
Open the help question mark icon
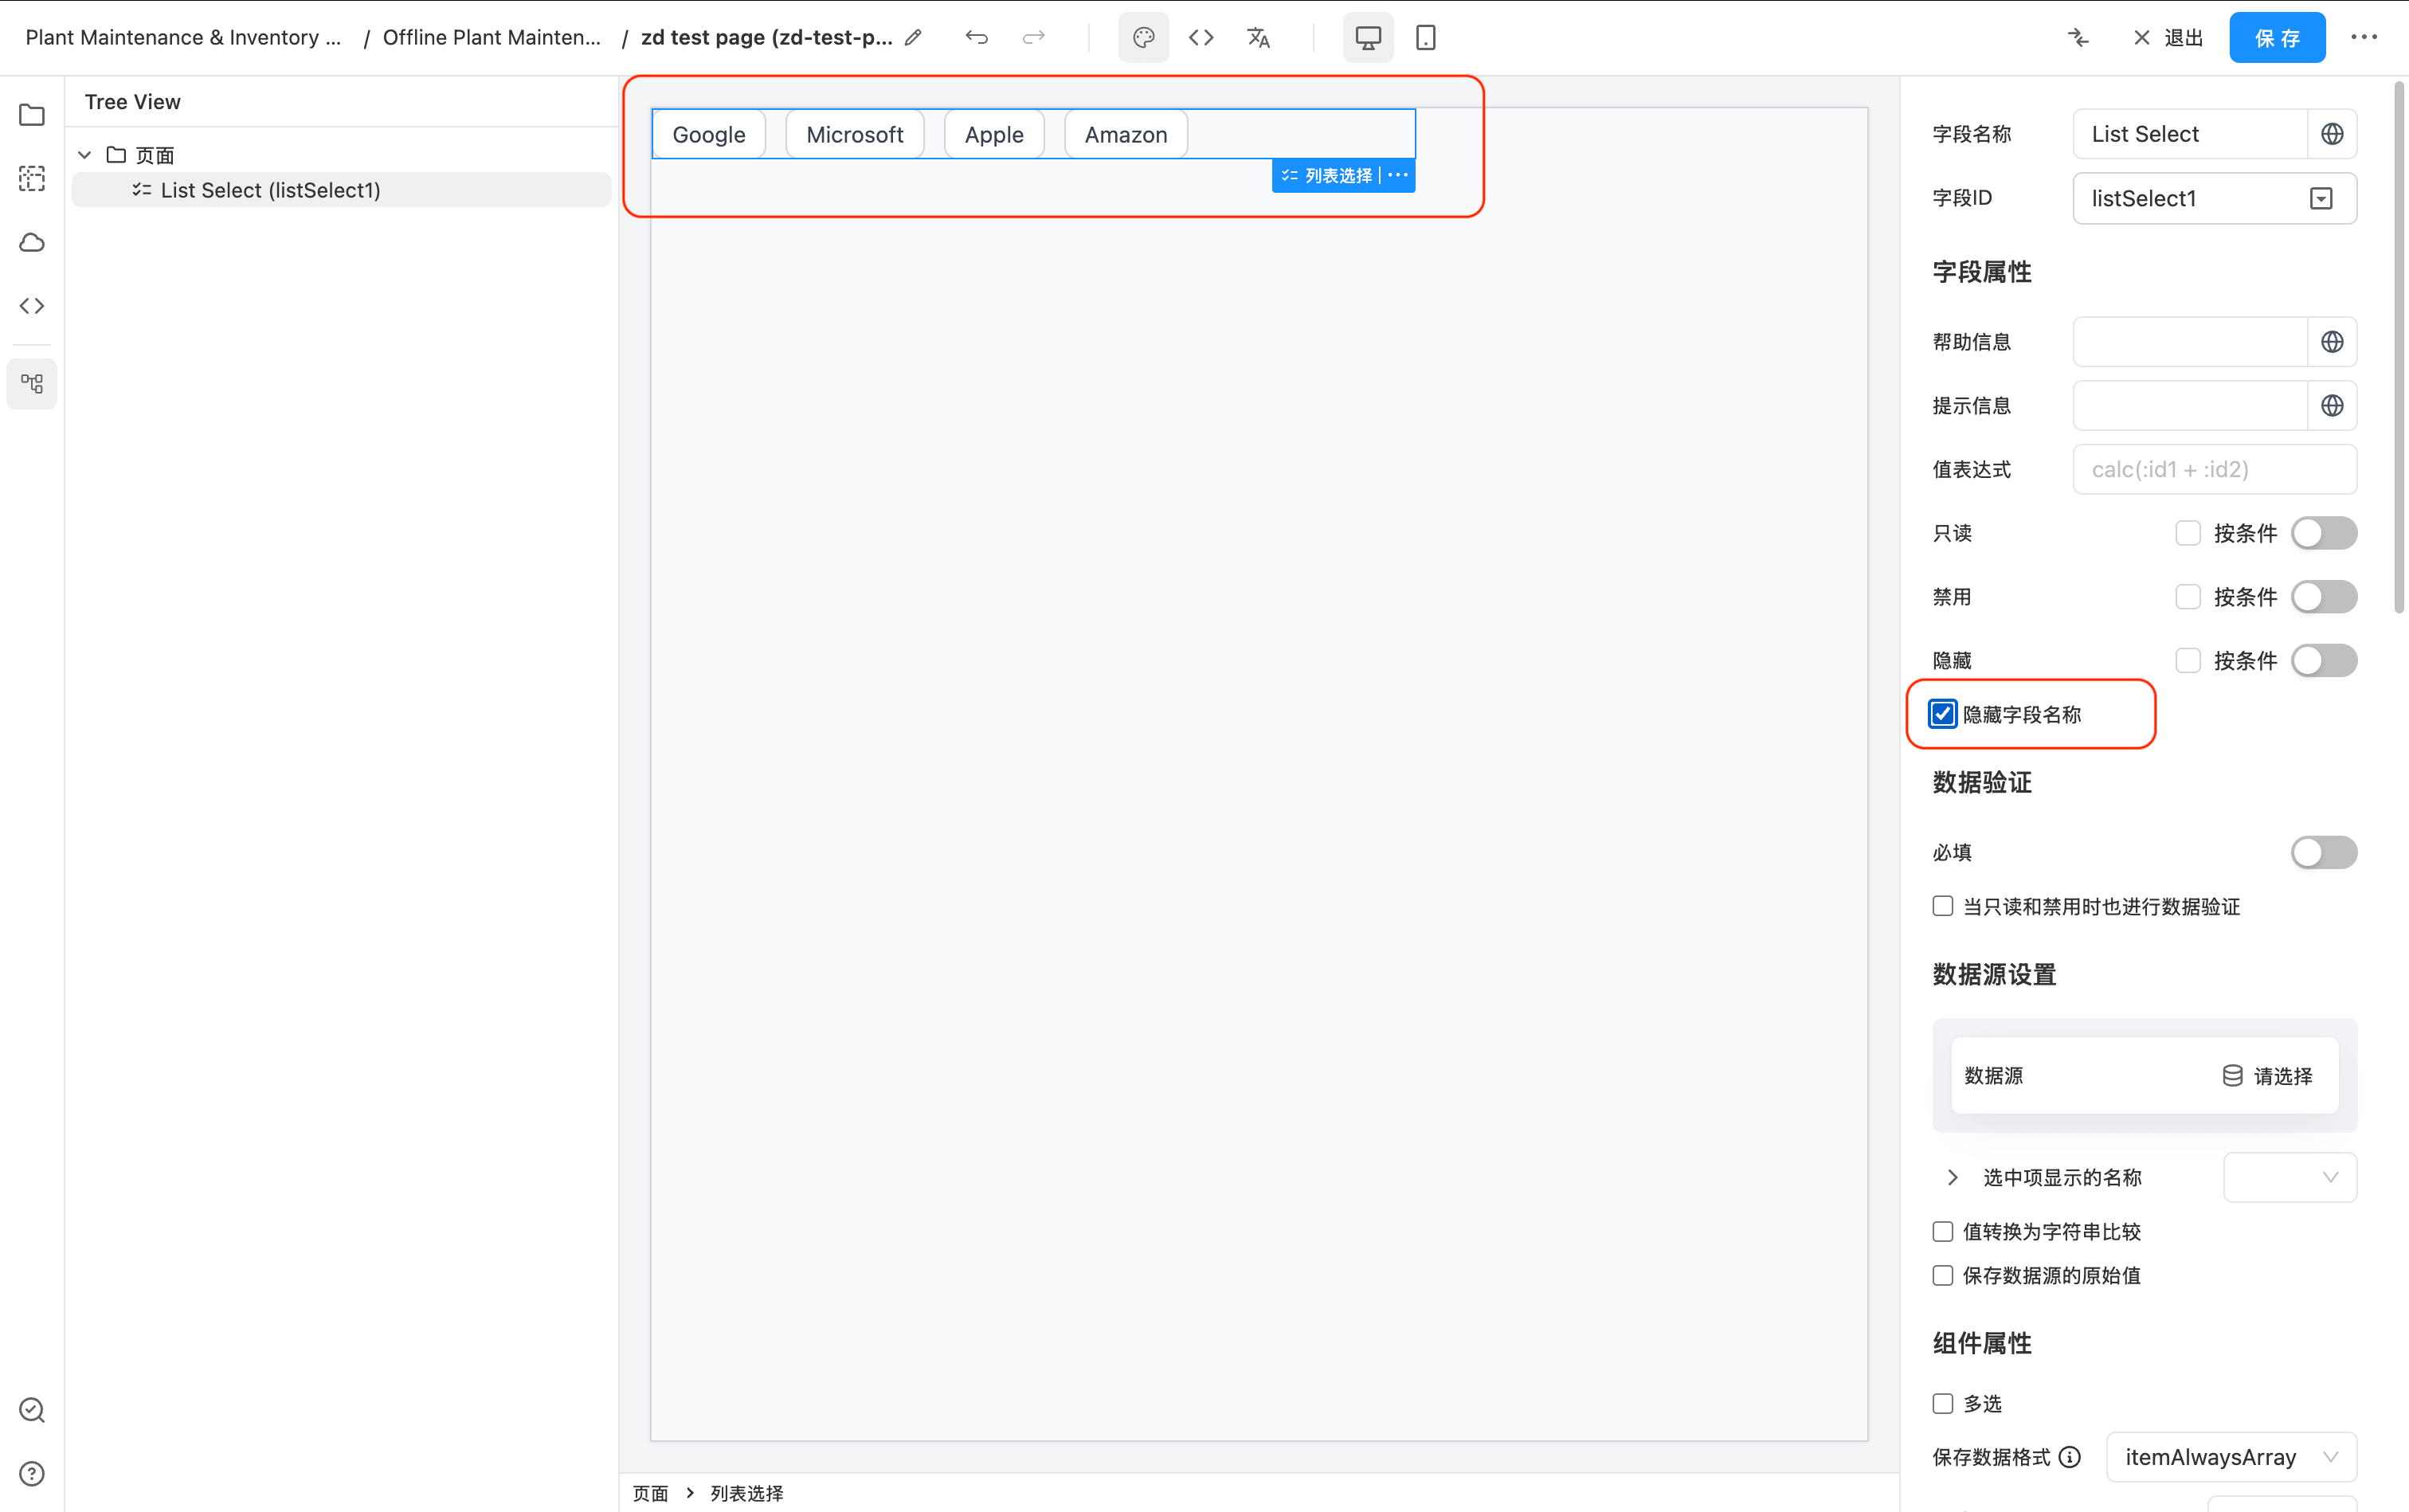32,1474
